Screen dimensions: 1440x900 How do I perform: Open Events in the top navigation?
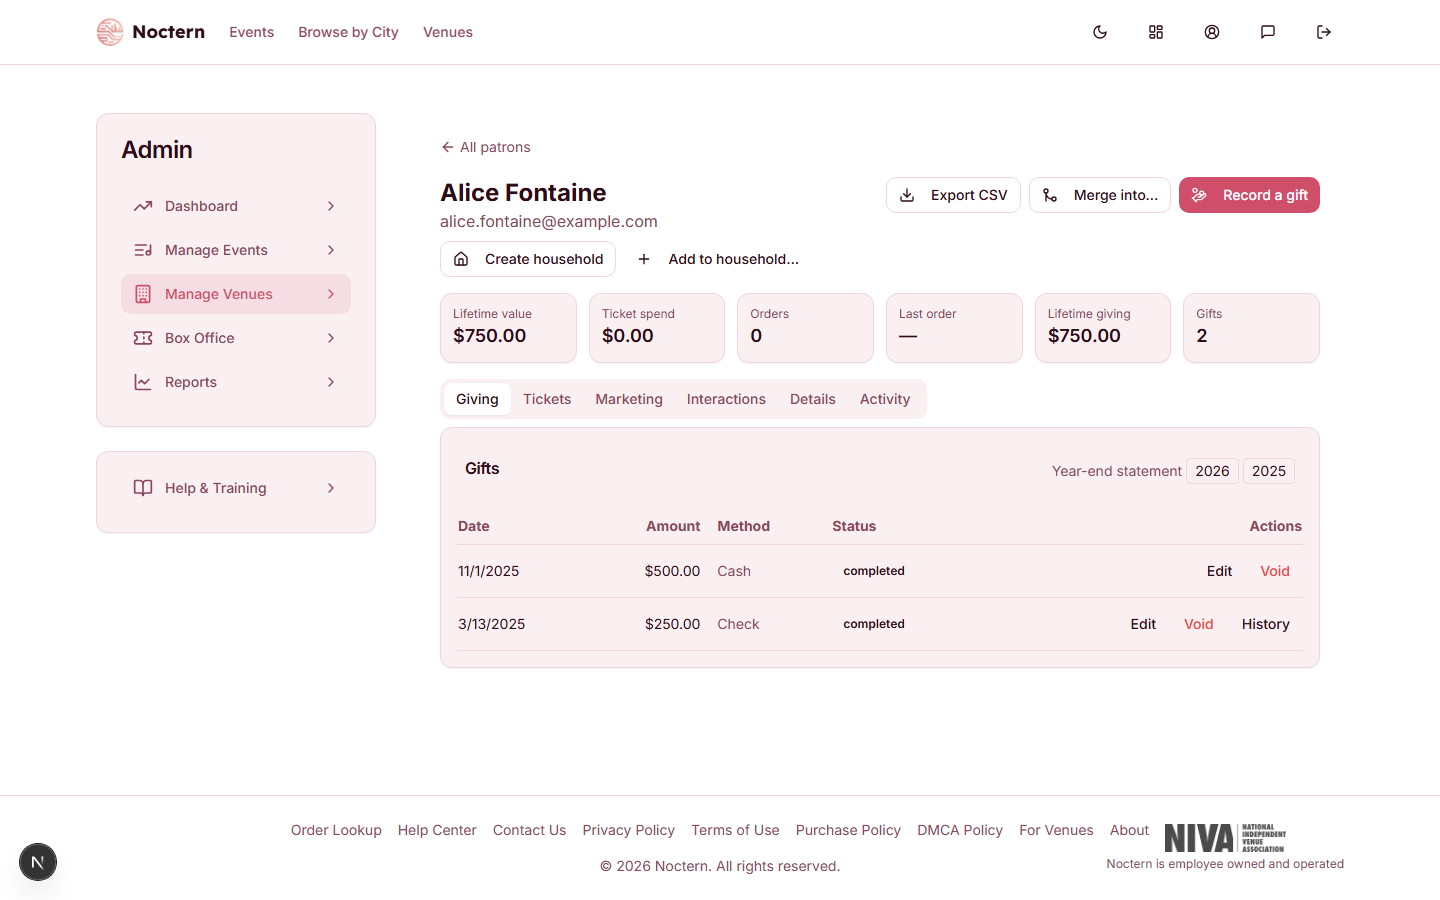click(251, 32)
